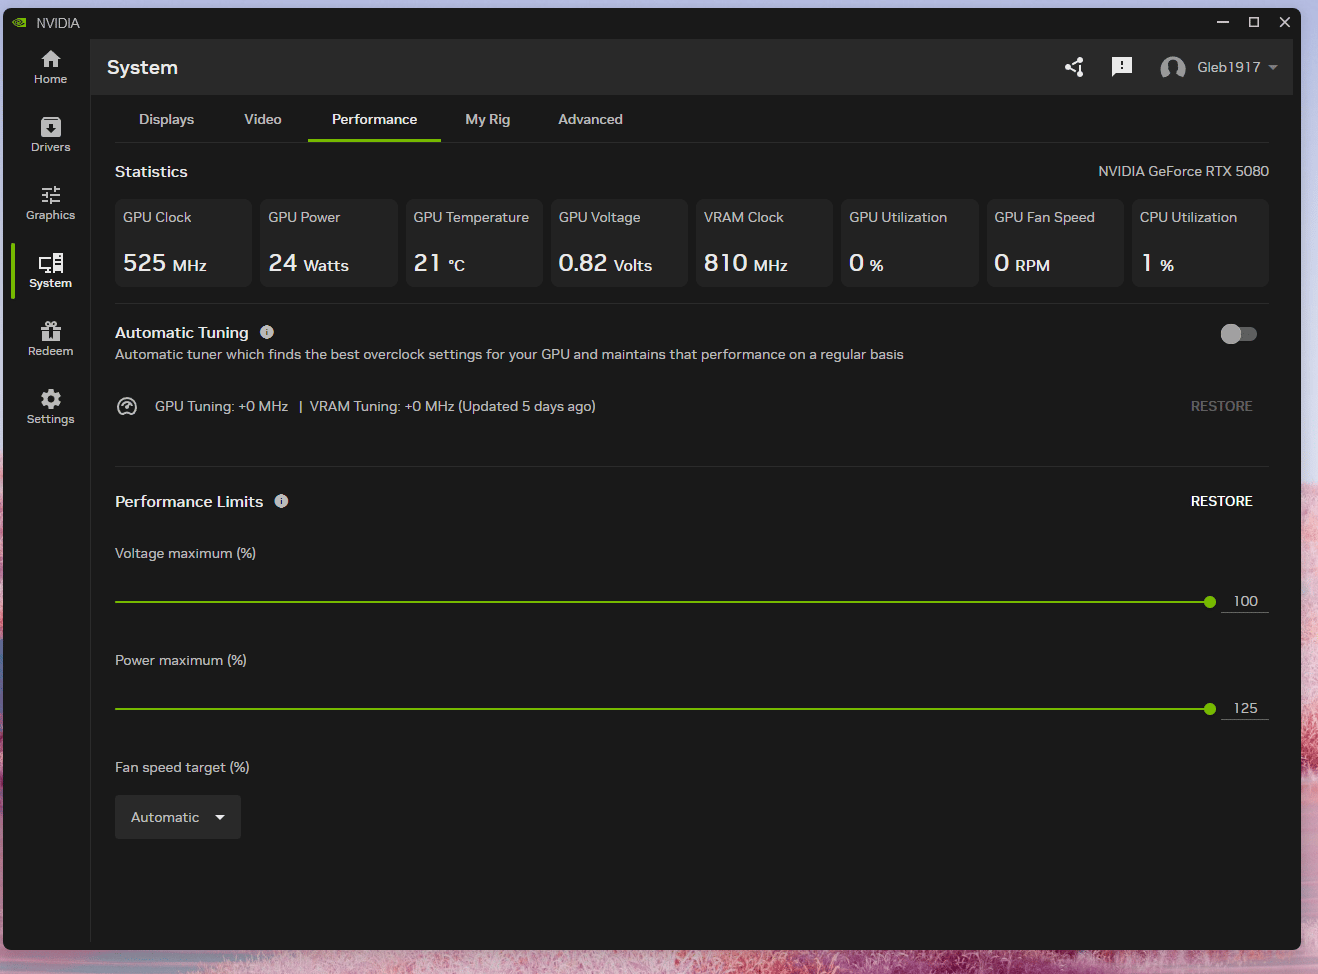Click the info icon beside Performance Limits
The width and height of the screenshot is (1318, 974).
pos(281,501)
